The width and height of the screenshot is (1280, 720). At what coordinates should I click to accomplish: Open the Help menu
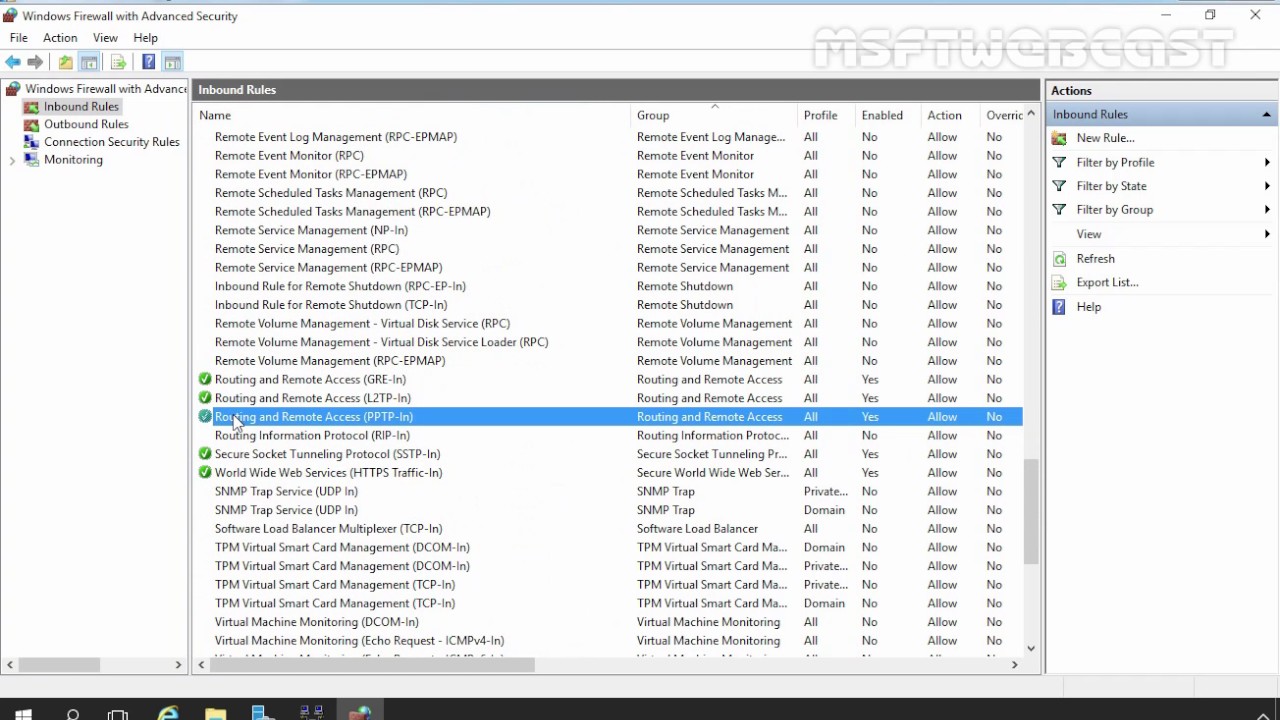pyautogui.click(x=146, y=38)
